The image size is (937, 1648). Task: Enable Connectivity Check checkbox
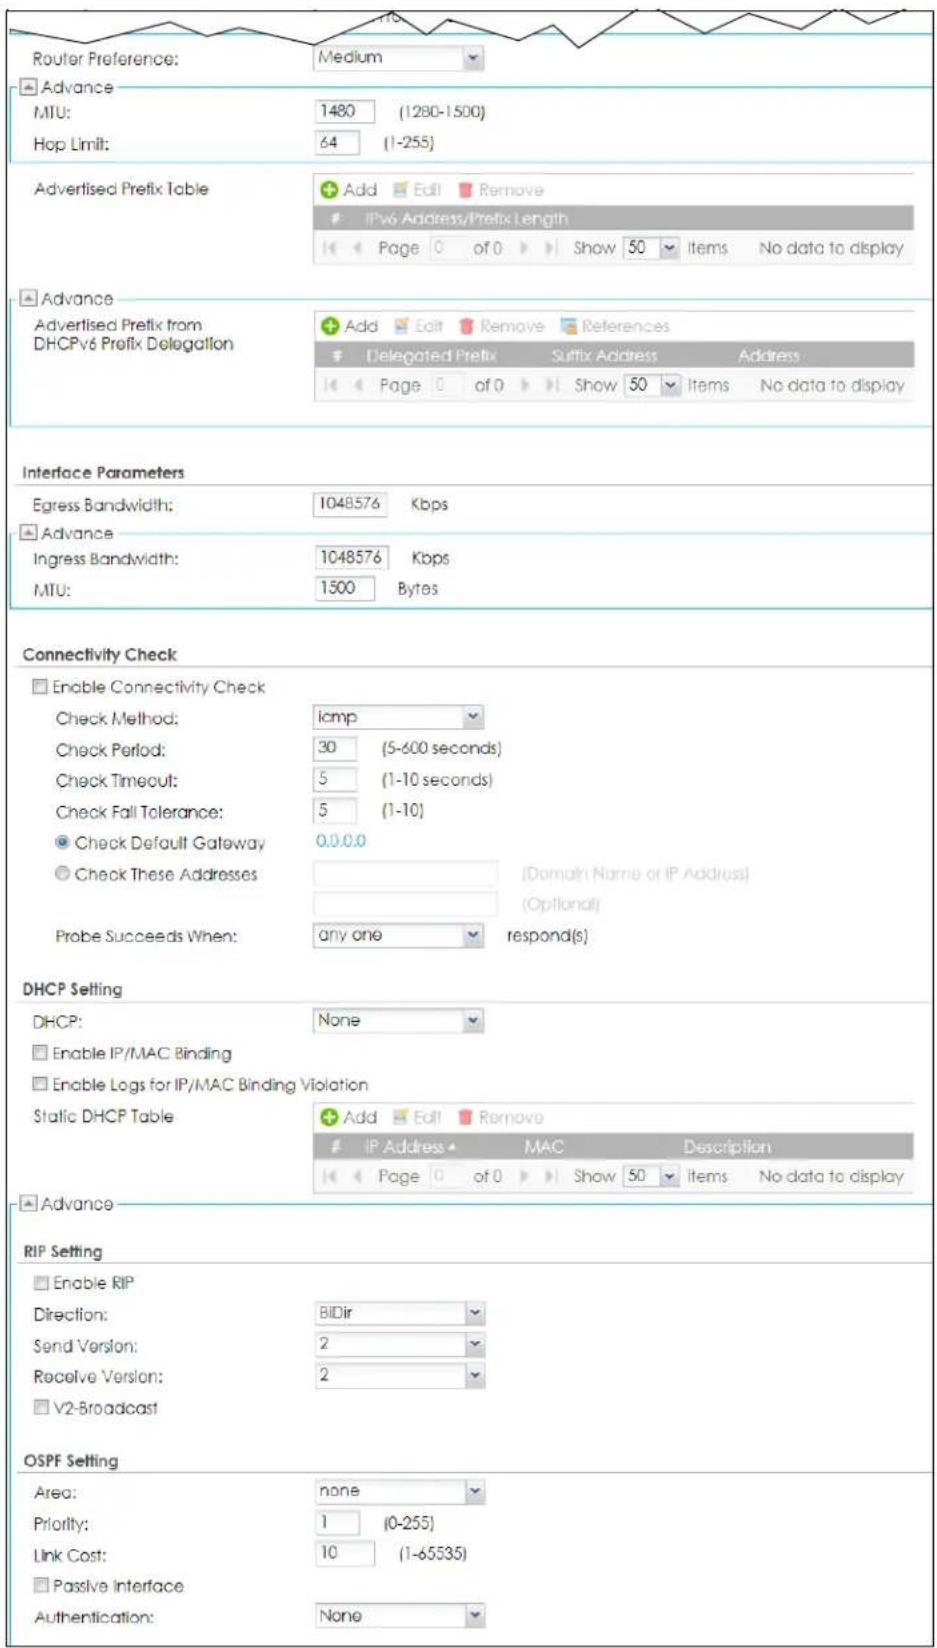tap(40, 687)
